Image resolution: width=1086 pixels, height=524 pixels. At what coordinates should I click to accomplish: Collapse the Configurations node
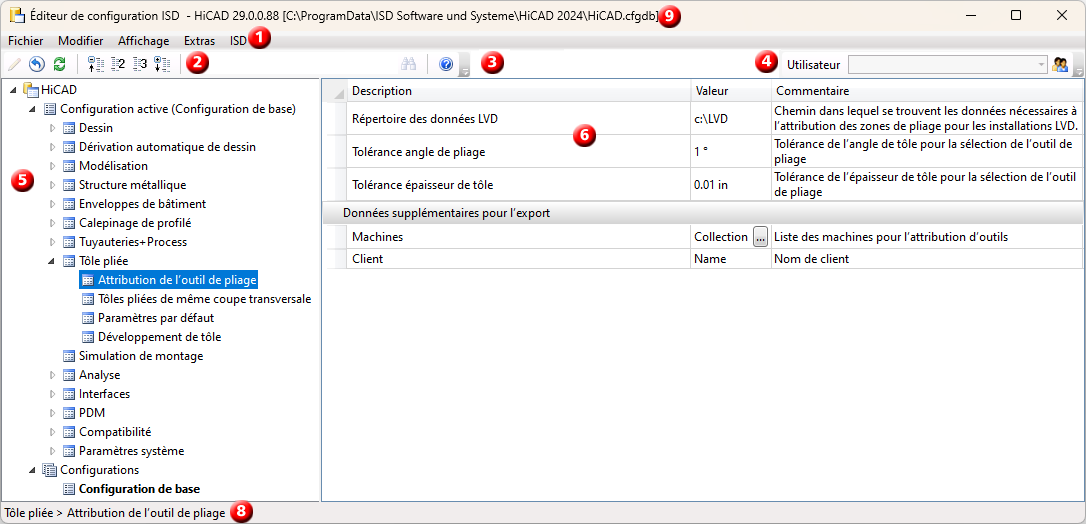click(33, 470)
